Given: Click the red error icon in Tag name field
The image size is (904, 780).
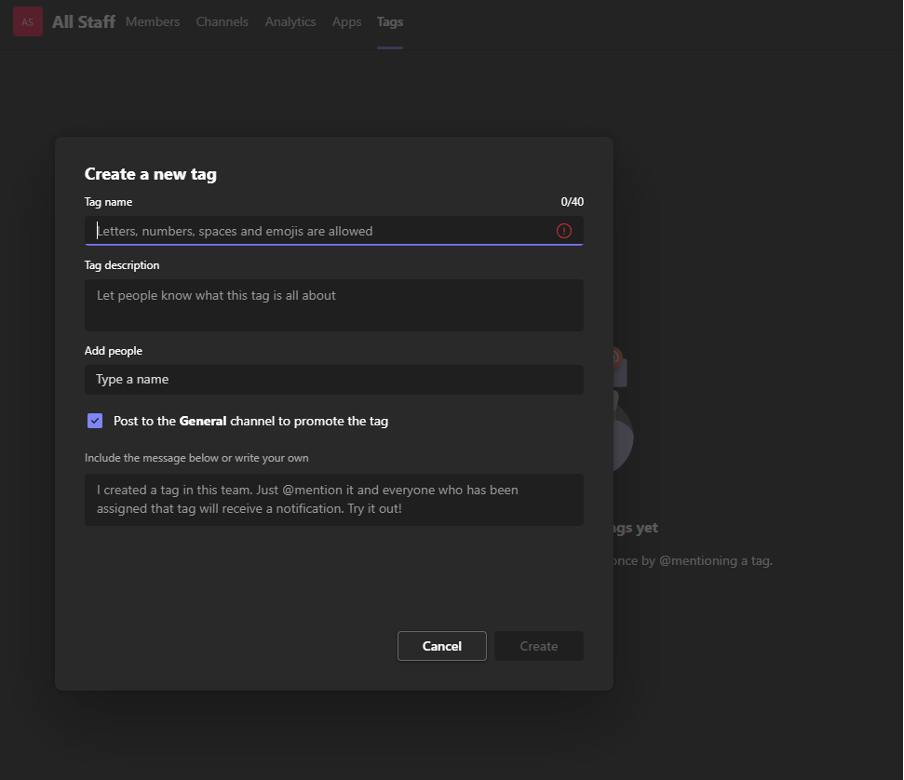Looking at the screenshot, I should tap(564, 231).
